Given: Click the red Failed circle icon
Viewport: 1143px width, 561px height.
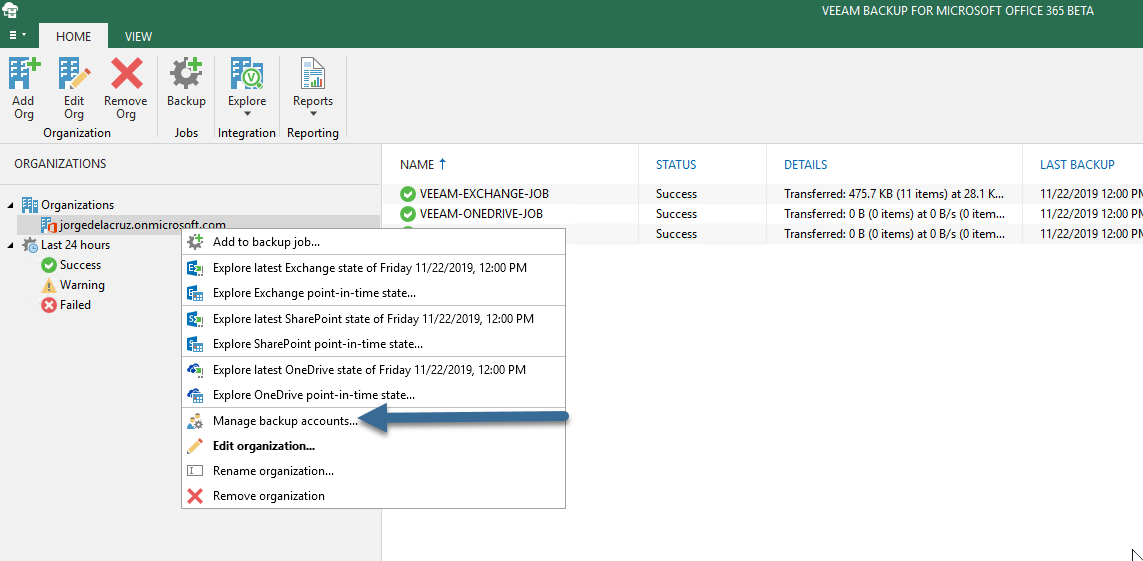Looking at the screenshot, I should tap(49, 305).
